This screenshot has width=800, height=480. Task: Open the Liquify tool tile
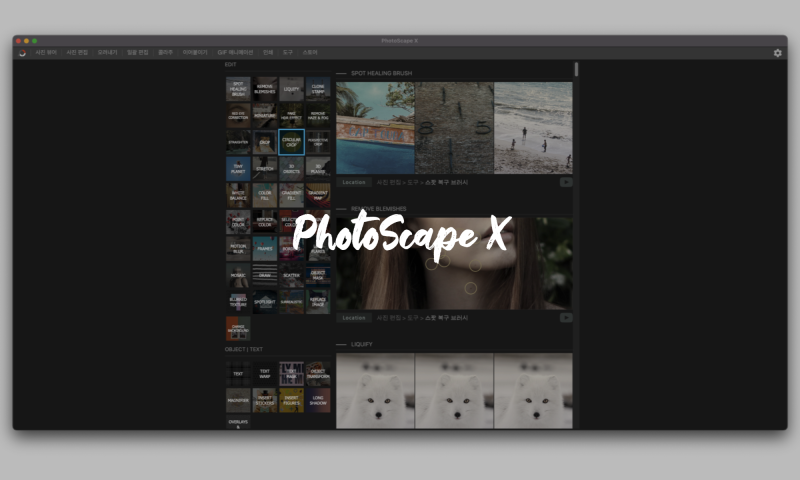pos(291,89)
